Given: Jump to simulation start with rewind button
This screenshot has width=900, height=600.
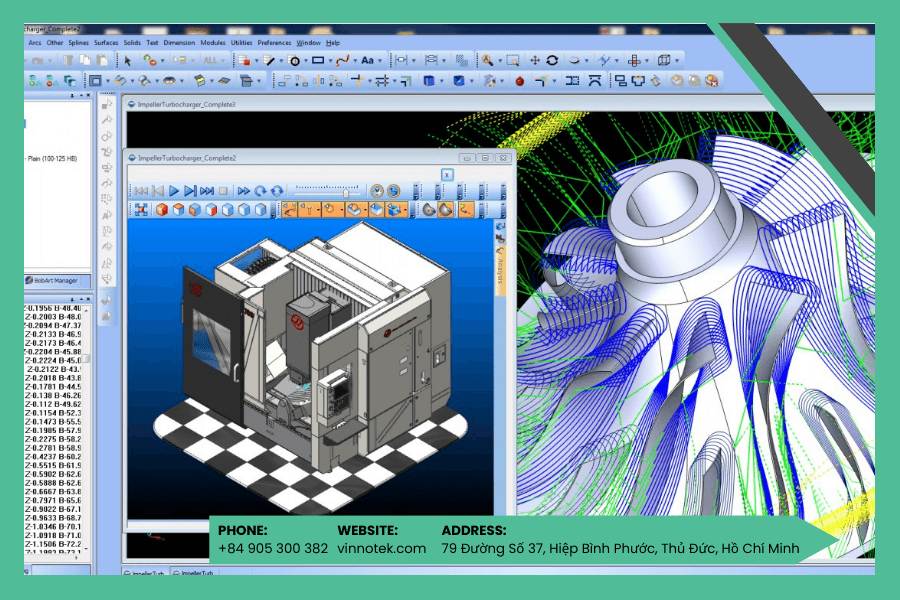Looking at the screenshot, I should pos(141,191).
